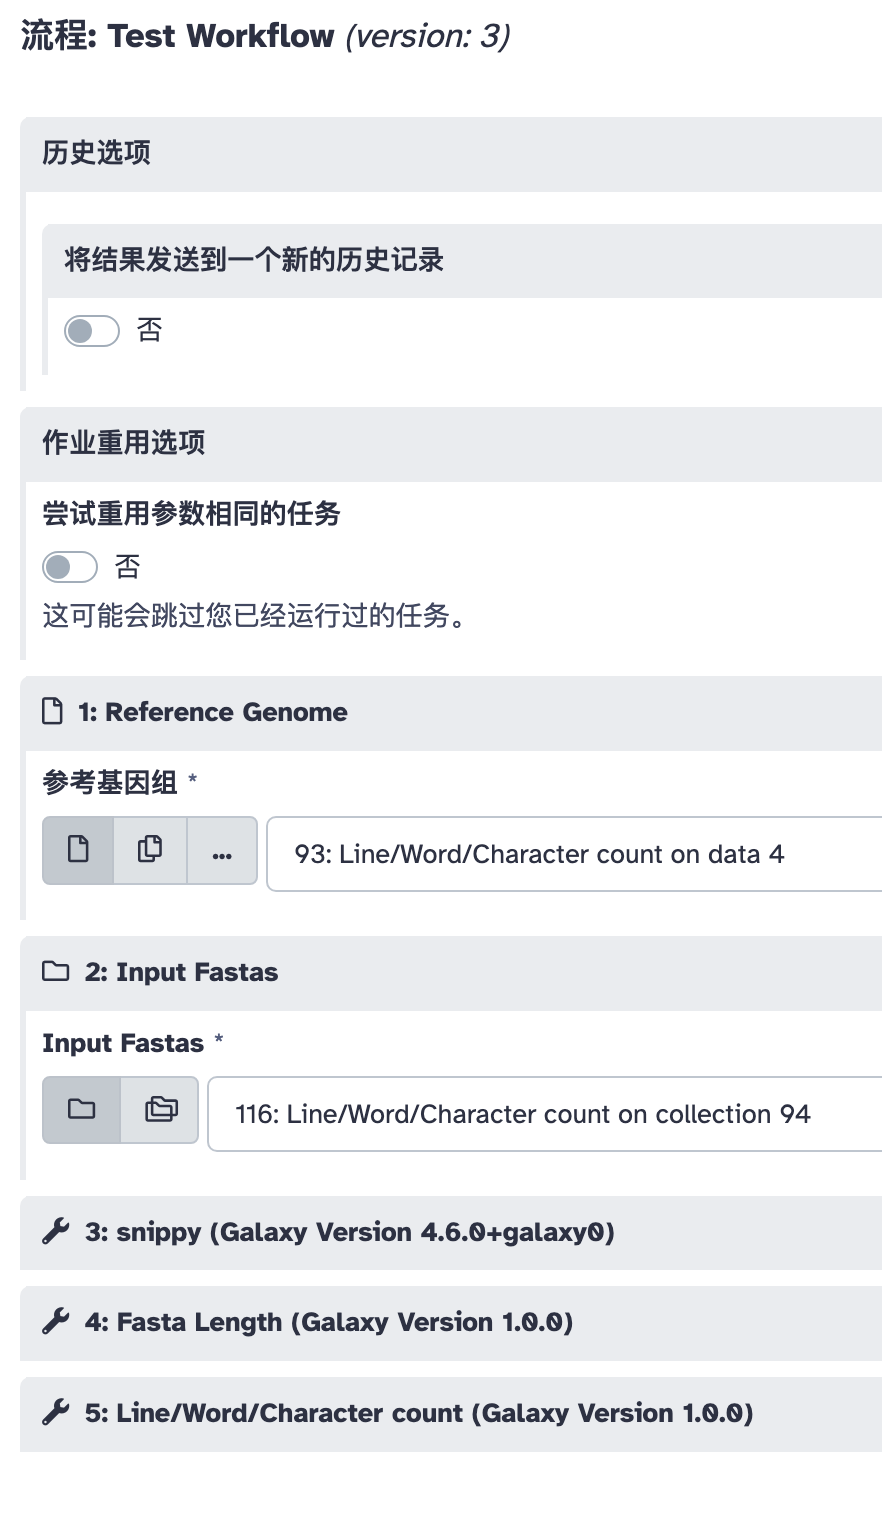Click wrench icon beside snippy step
The width and height of the screenshot is (882, 1538).
coord(56,1232)
